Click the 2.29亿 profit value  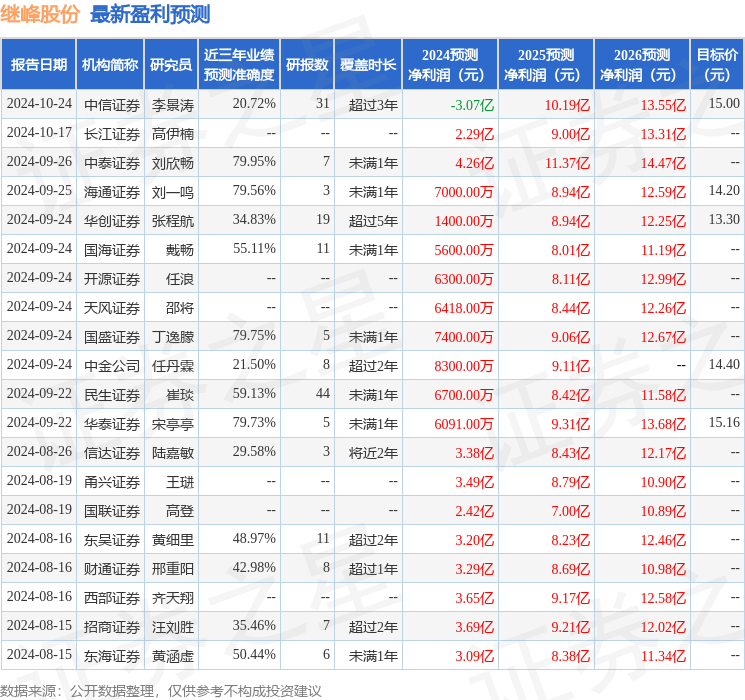[x=475, y=134]
